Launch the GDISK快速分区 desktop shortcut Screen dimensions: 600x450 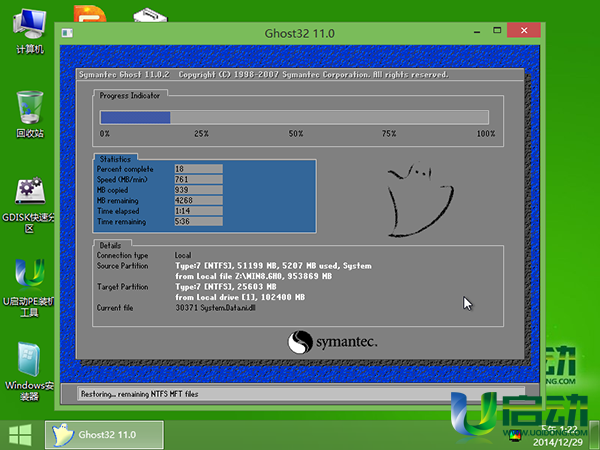click(29, 205)
